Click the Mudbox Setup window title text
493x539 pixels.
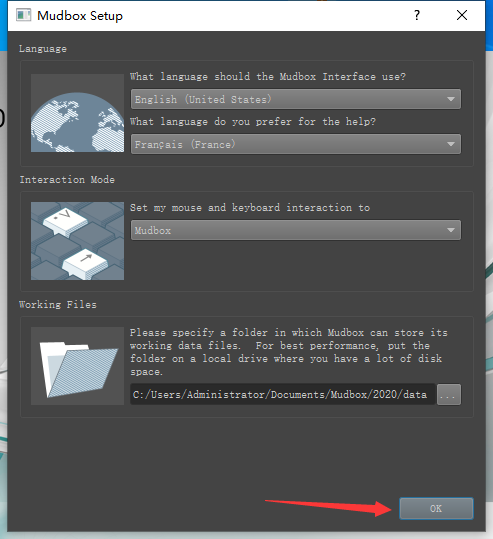click(x=80, y=16)
